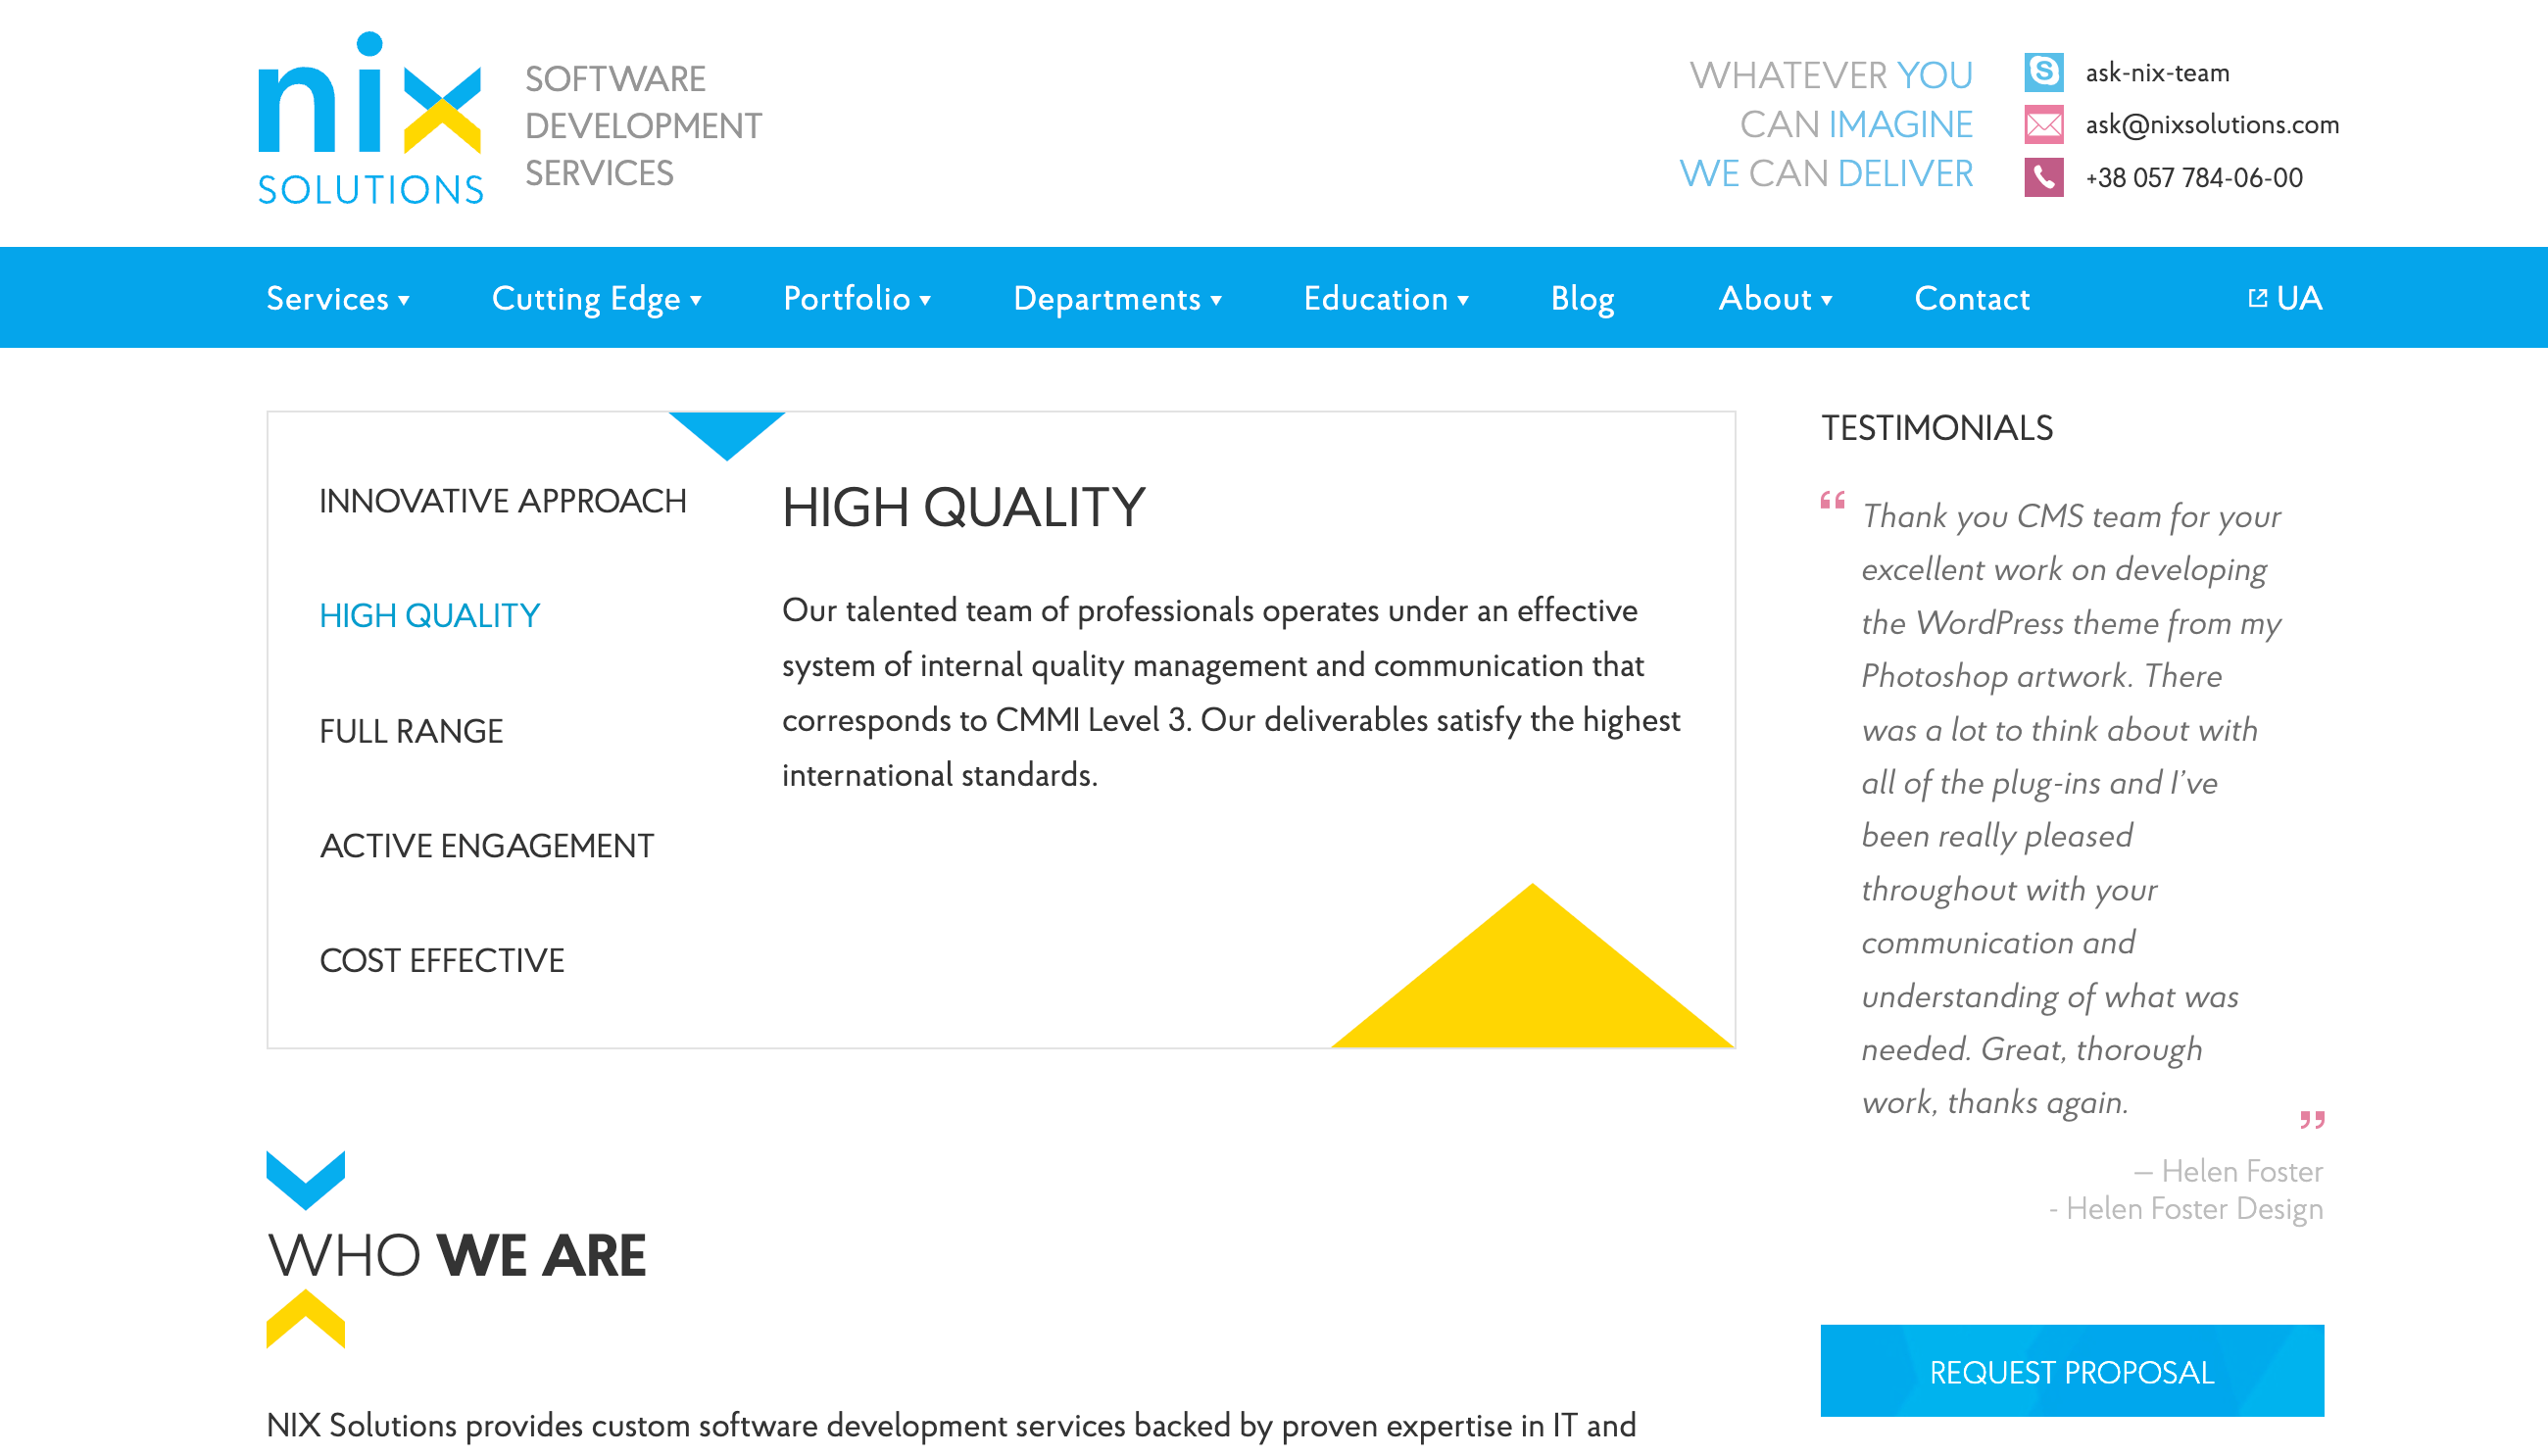Select the HIGH QUALITY tab item
2548x1456 pixels.
429,614
